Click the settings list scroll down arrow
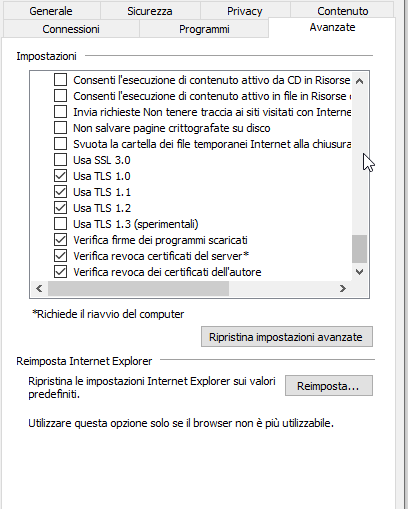The image size is (408, 509). (359, 272)
